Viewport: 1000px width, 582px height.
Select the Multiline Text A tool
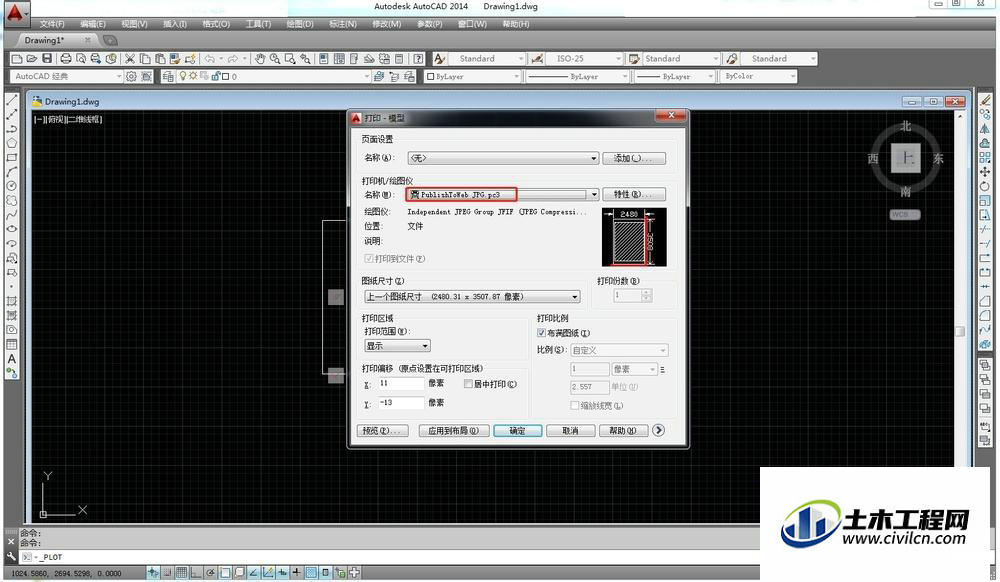point(11,359)
